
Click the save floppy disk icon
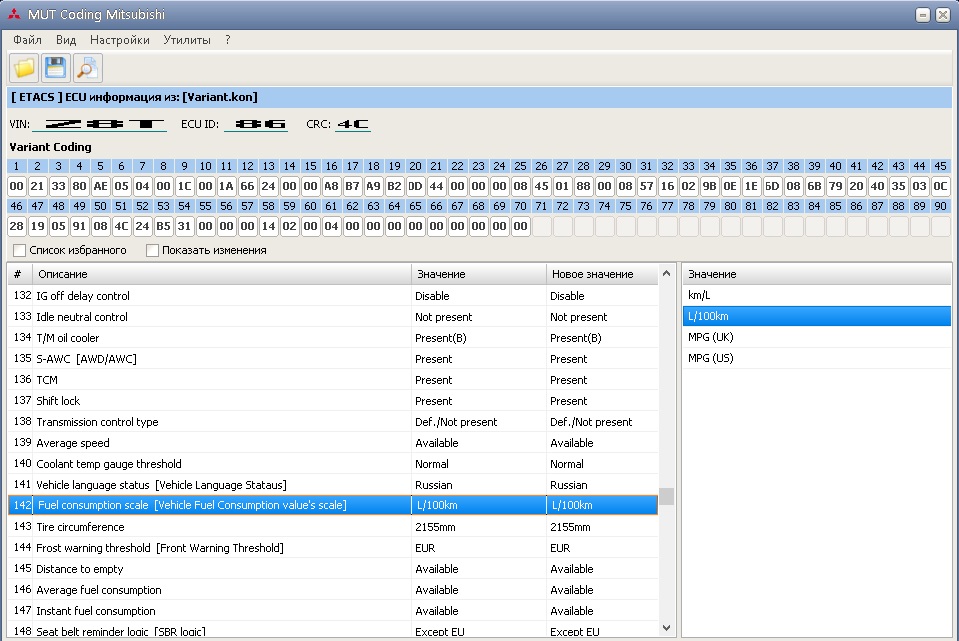pyautogui.click(x=55, y=68)
